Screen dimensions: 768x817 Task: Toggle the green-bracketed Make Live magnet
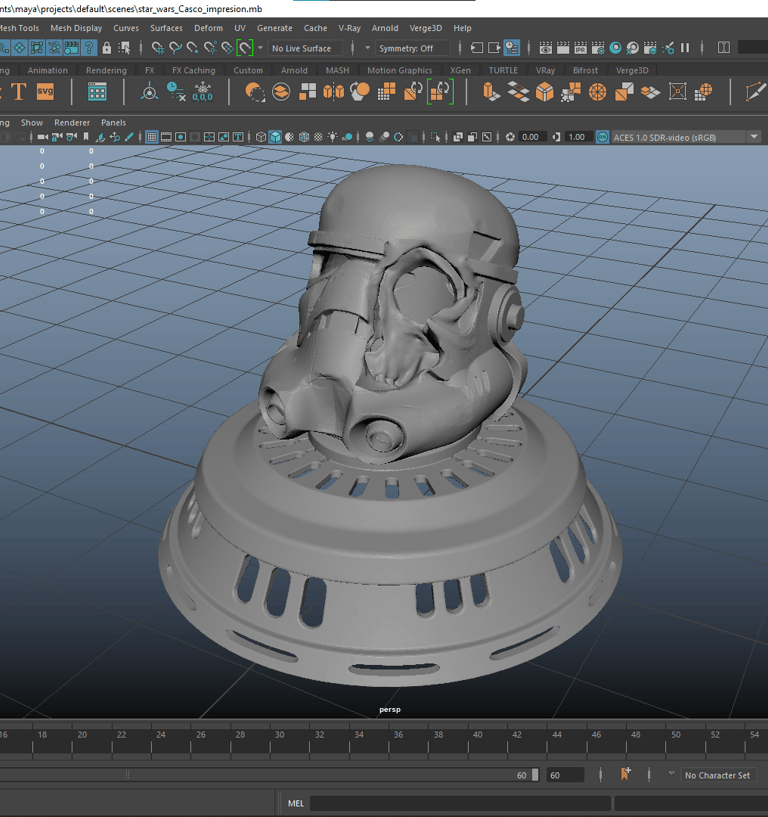tap(245, 48)
